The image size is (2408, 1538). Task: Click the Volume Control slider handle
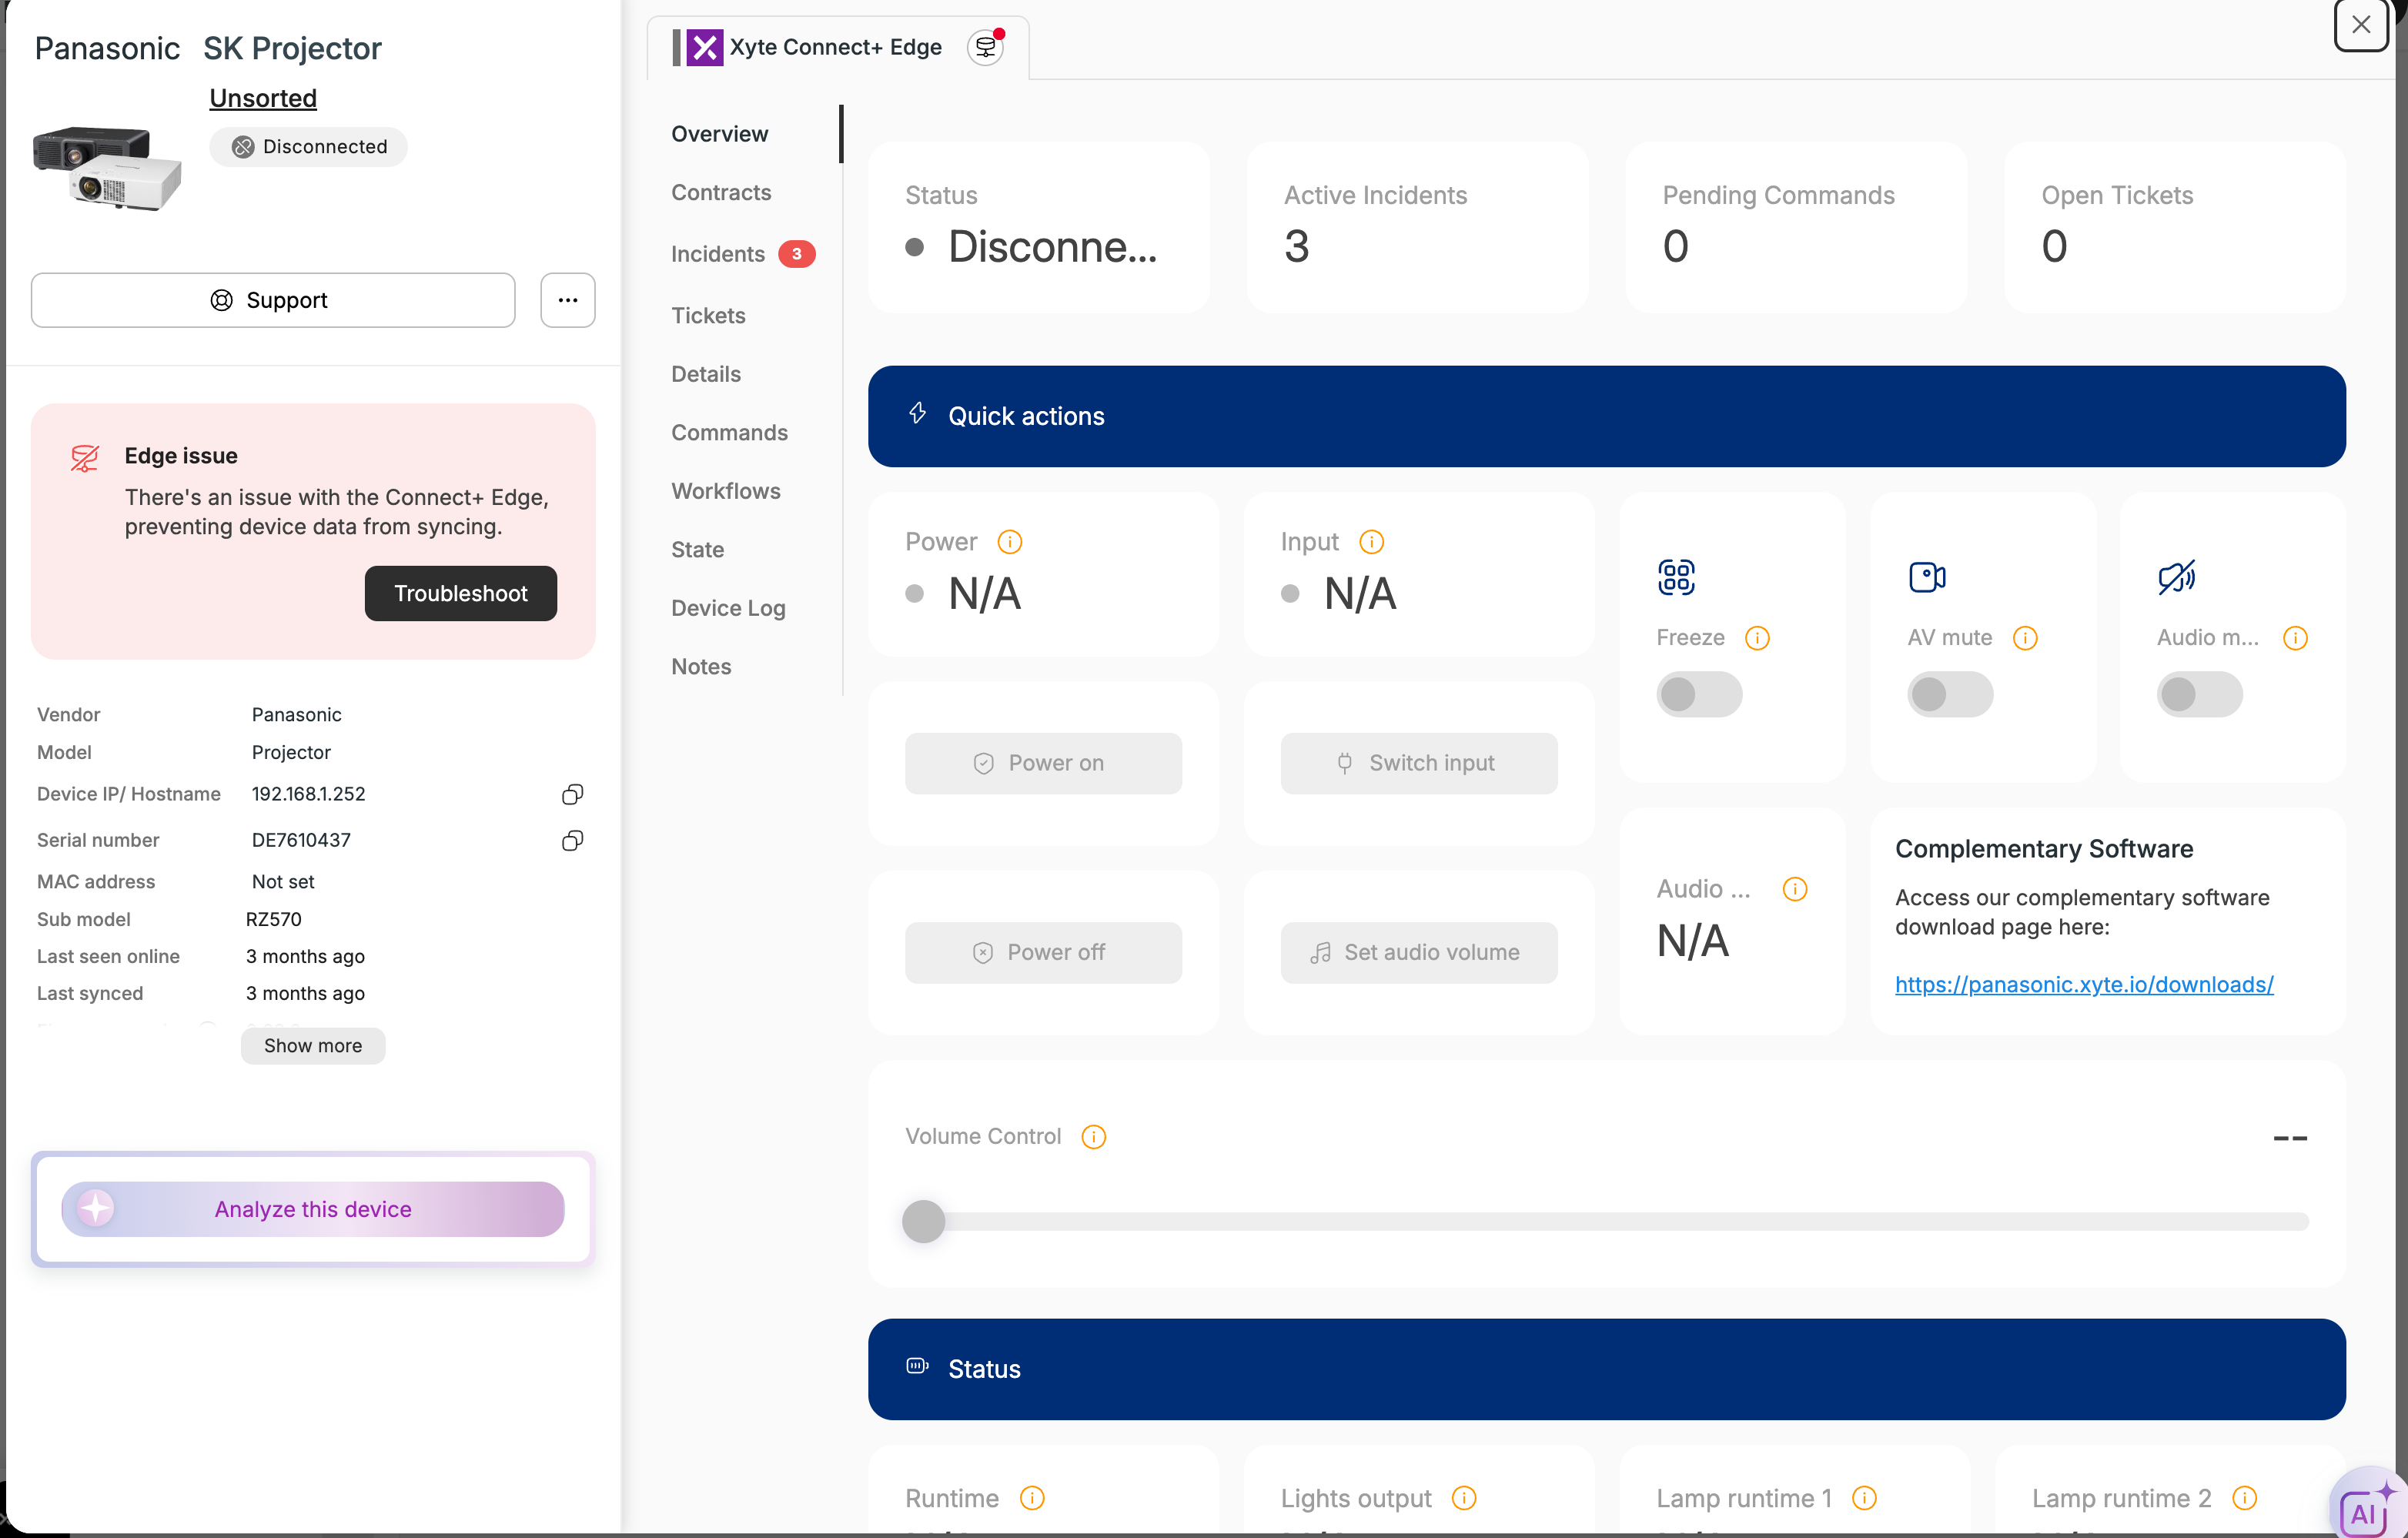pyautogui.click(x=923, y=1221)
